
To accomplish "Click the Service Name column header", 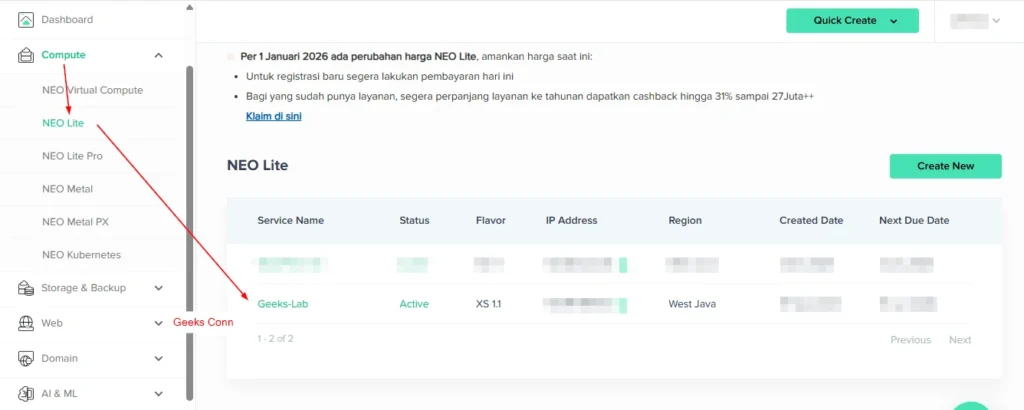I will coord(291,221).
